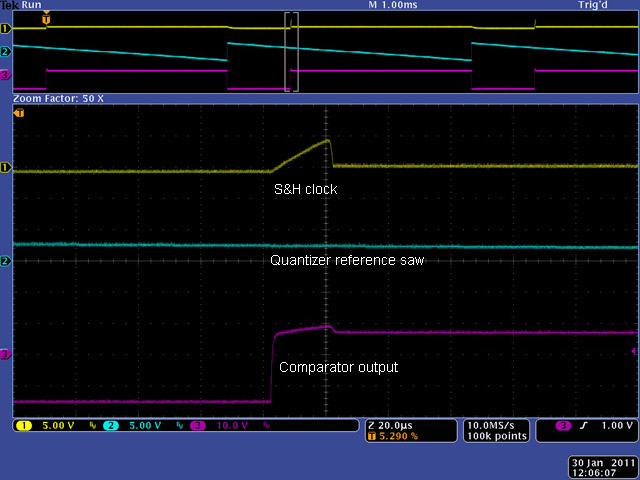640x480 pixels.
Task: Select channel 2 ground marker in zoom window
Action: tap(5, 261)
